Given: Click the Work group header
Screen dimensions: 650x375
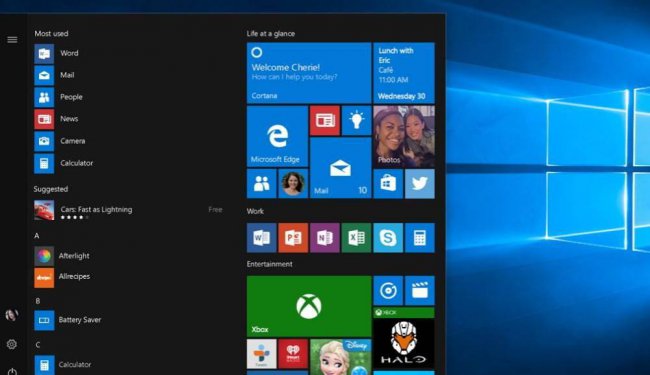Looking at the screenshot, I should pos(255,211).
